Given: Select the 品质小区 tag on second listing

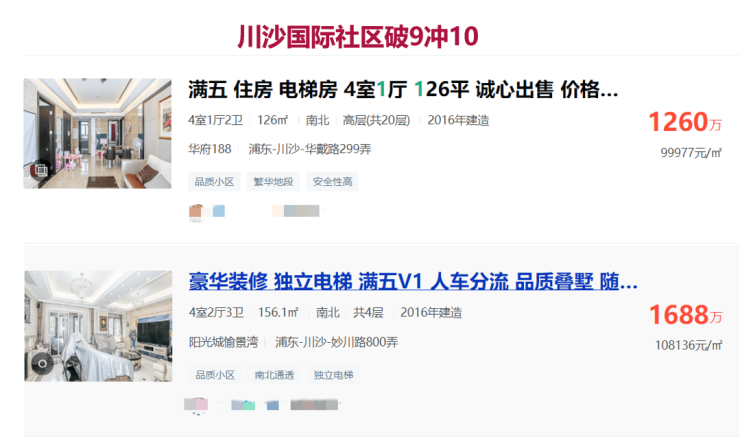Looking at the screenshot, I should pyautogui.click(x=215, y=375).
